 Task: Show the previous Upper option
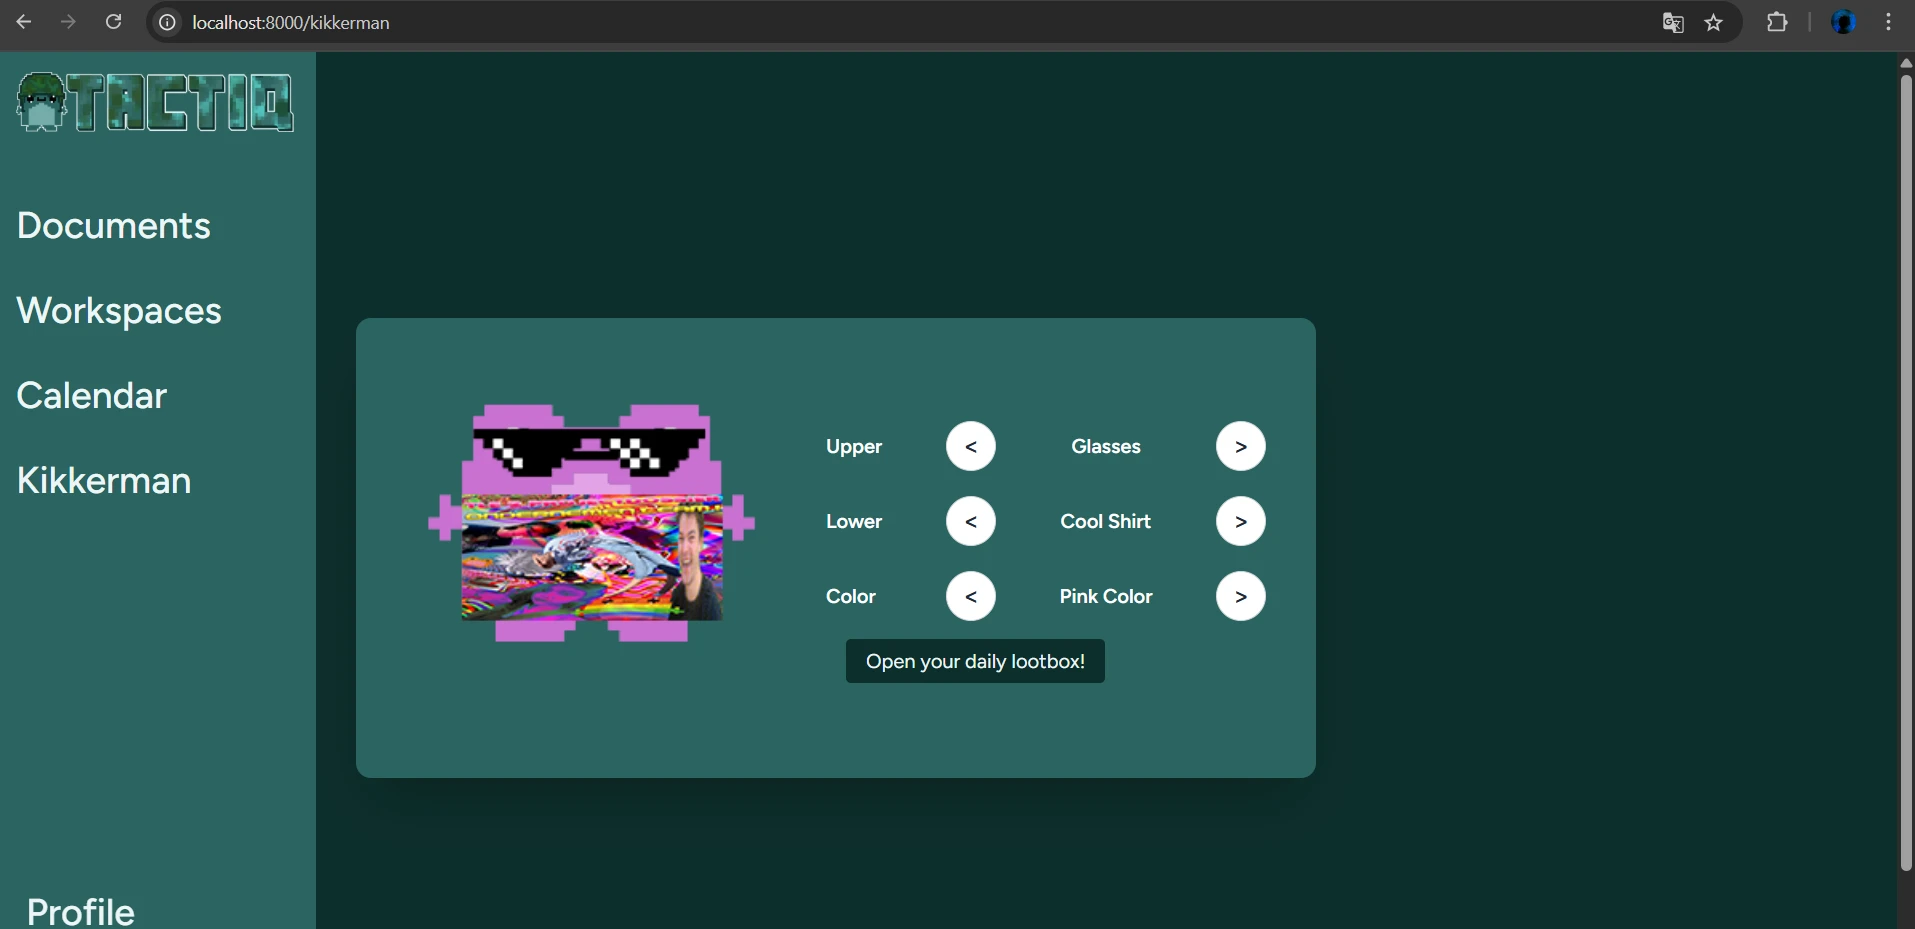point(971,446)
